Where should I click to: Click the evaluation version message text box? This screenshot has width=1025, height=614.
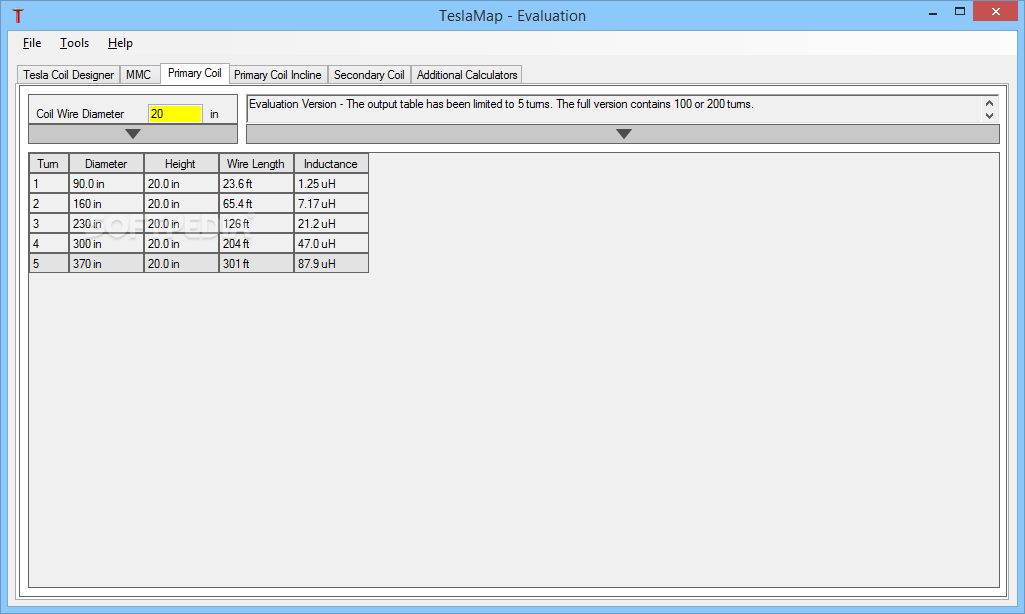[614, 109]
